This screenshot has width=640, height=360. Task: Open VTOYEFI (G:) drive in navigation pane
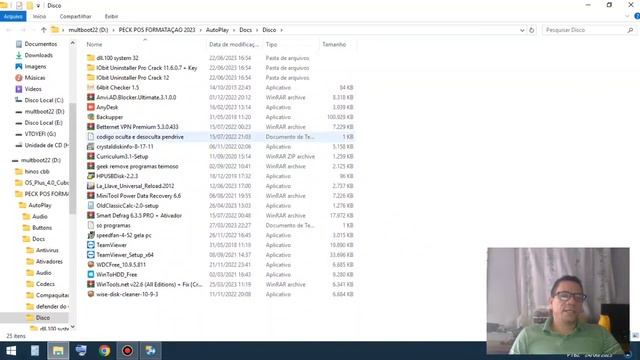40,134
